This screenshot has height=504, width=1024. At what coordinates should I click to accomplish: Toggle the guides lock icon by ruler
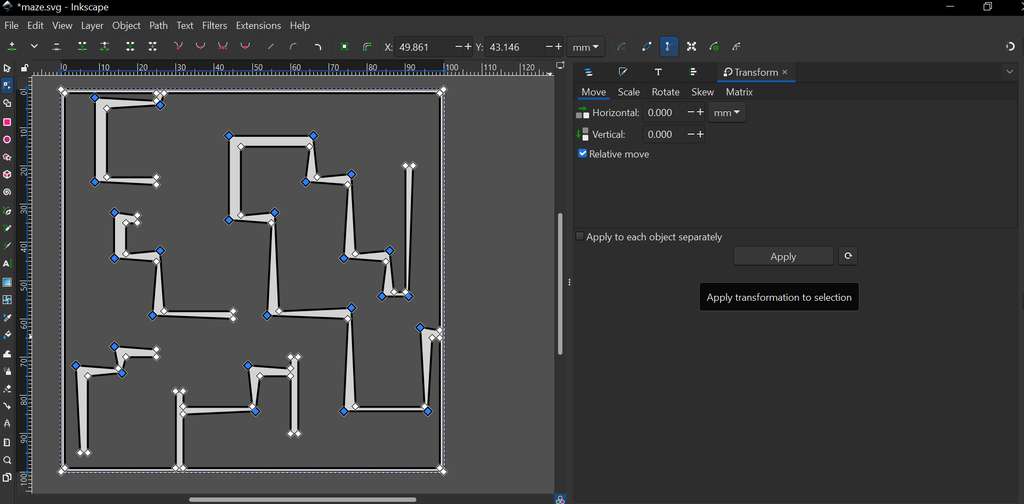click(x=24, y=68)
